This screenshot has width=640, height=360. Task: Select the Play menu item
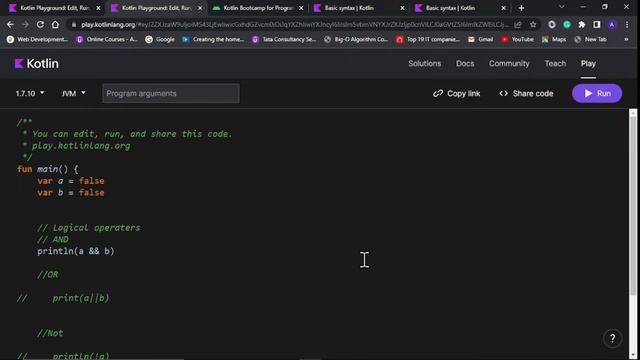[x=588, y=64]
